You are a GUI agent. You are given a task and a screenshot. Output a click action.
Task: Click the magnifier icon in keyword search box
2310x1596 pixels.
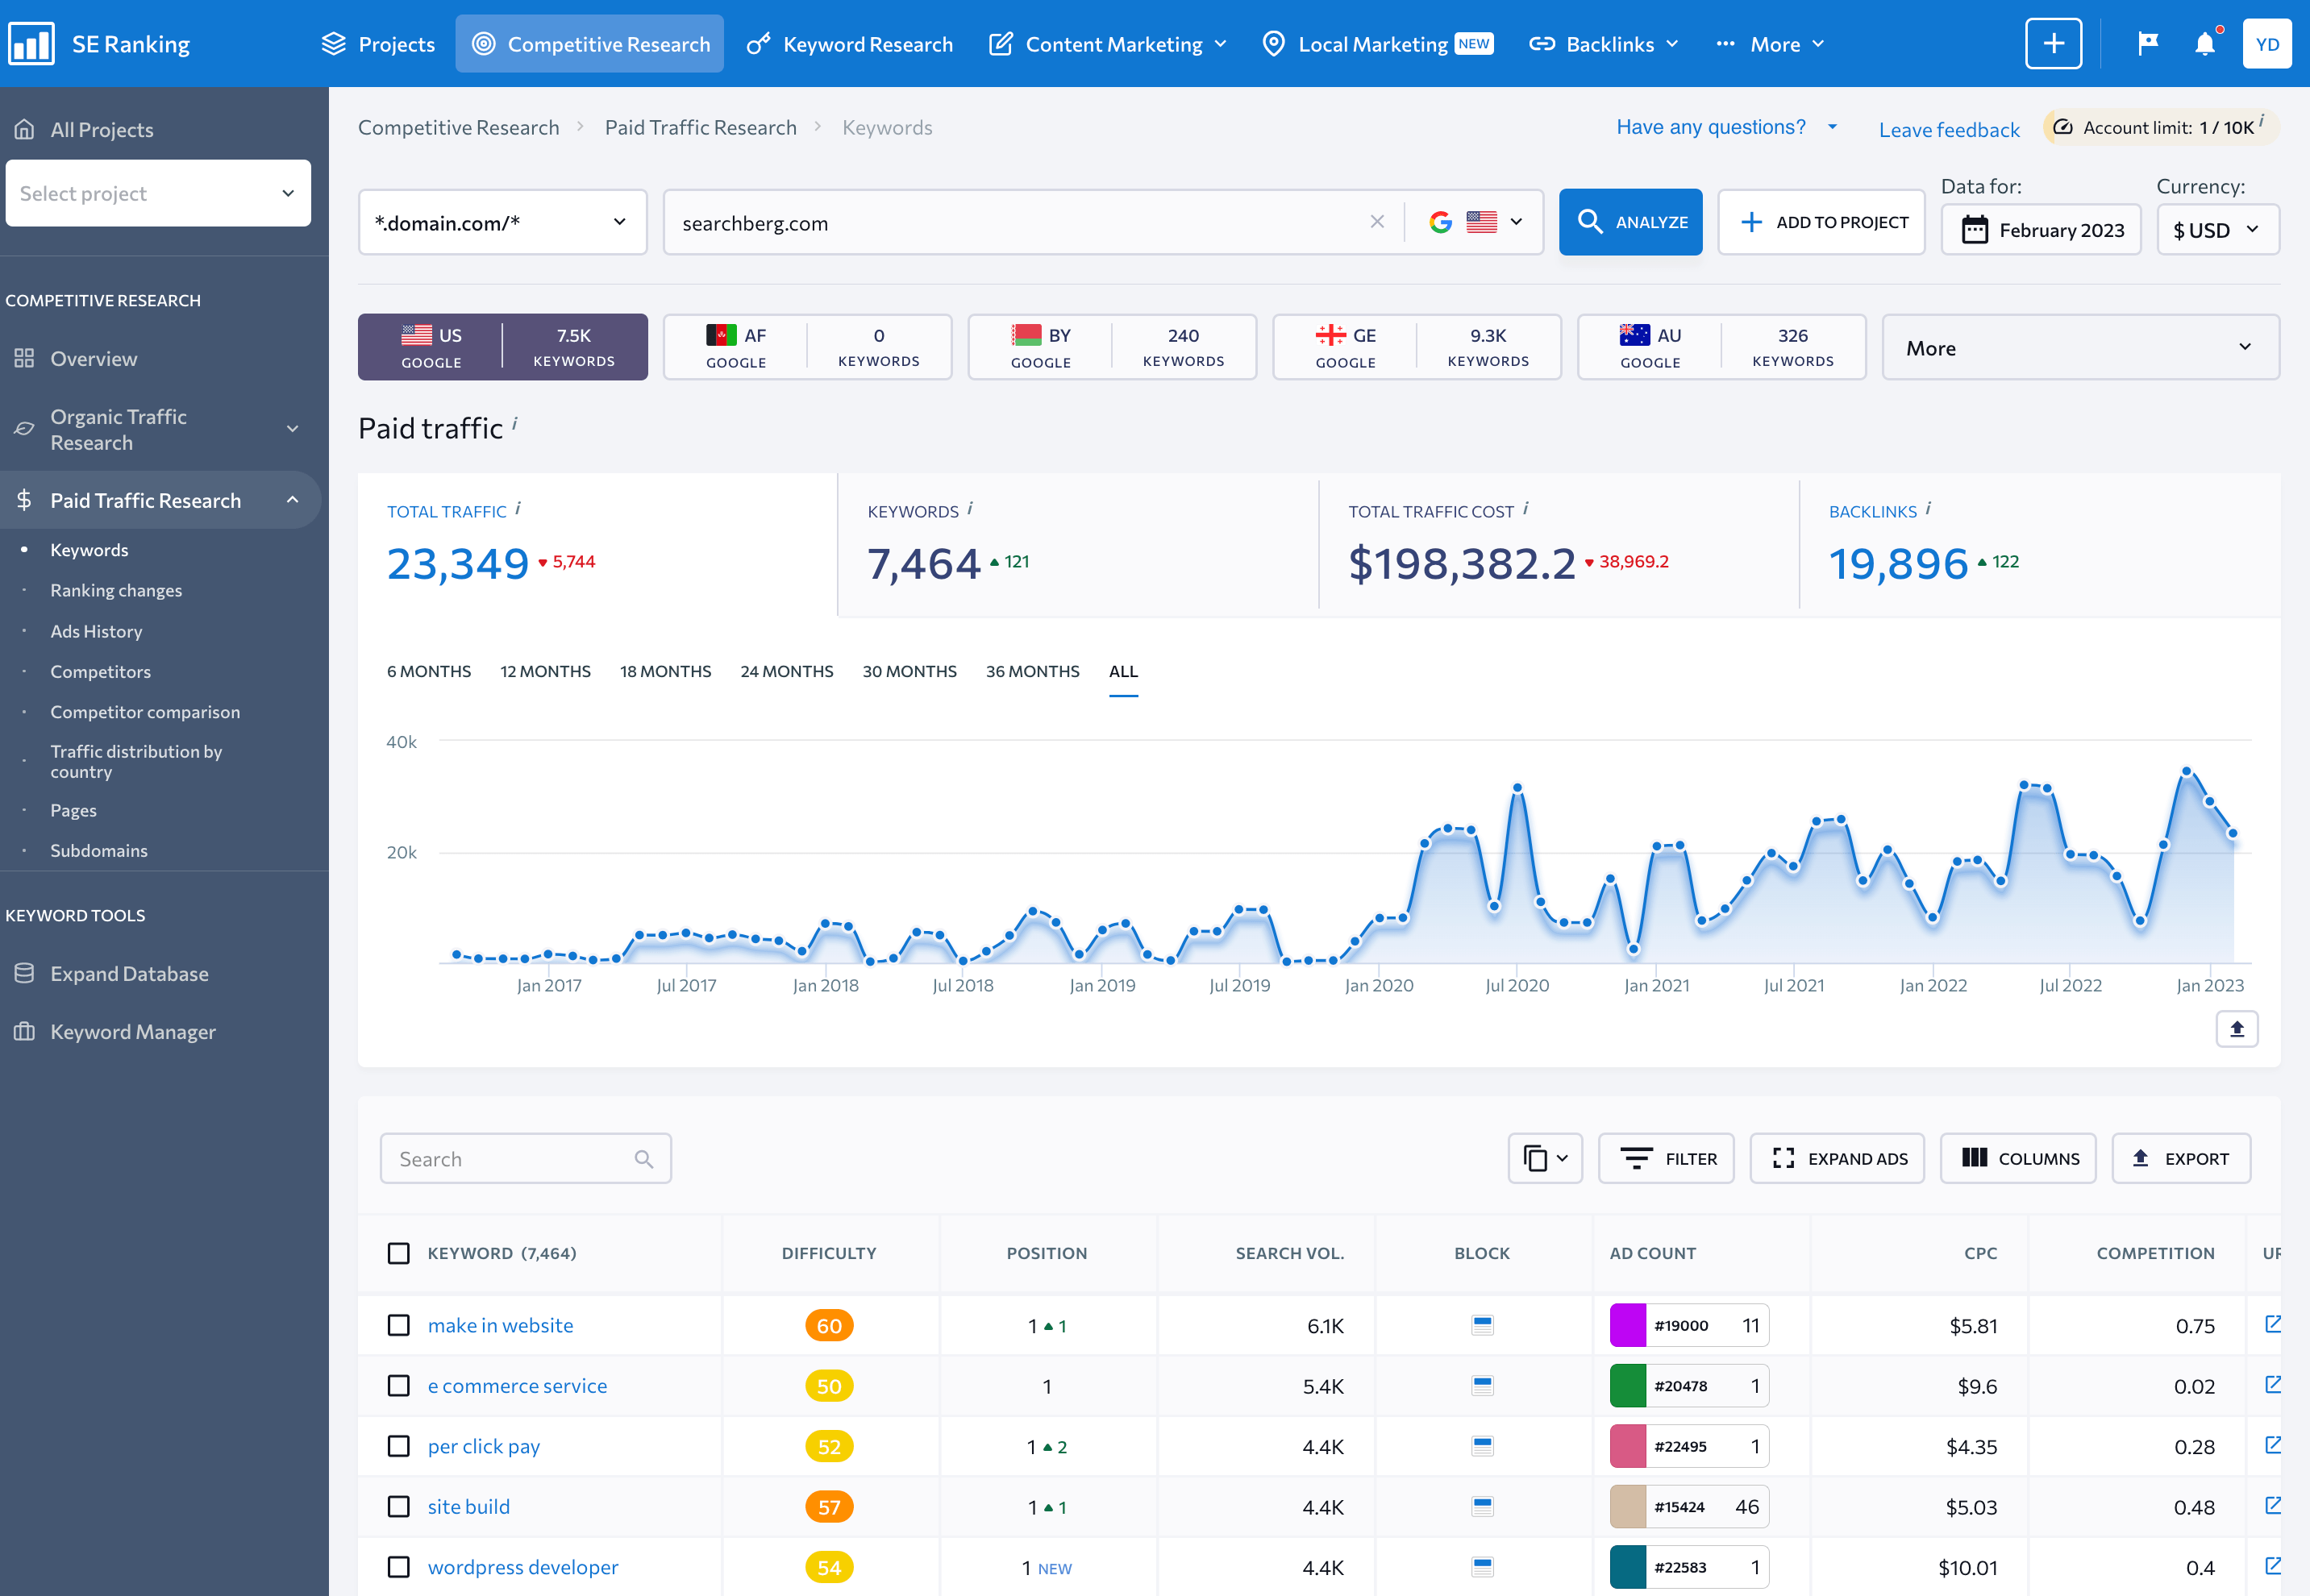tap(643, 1158)
